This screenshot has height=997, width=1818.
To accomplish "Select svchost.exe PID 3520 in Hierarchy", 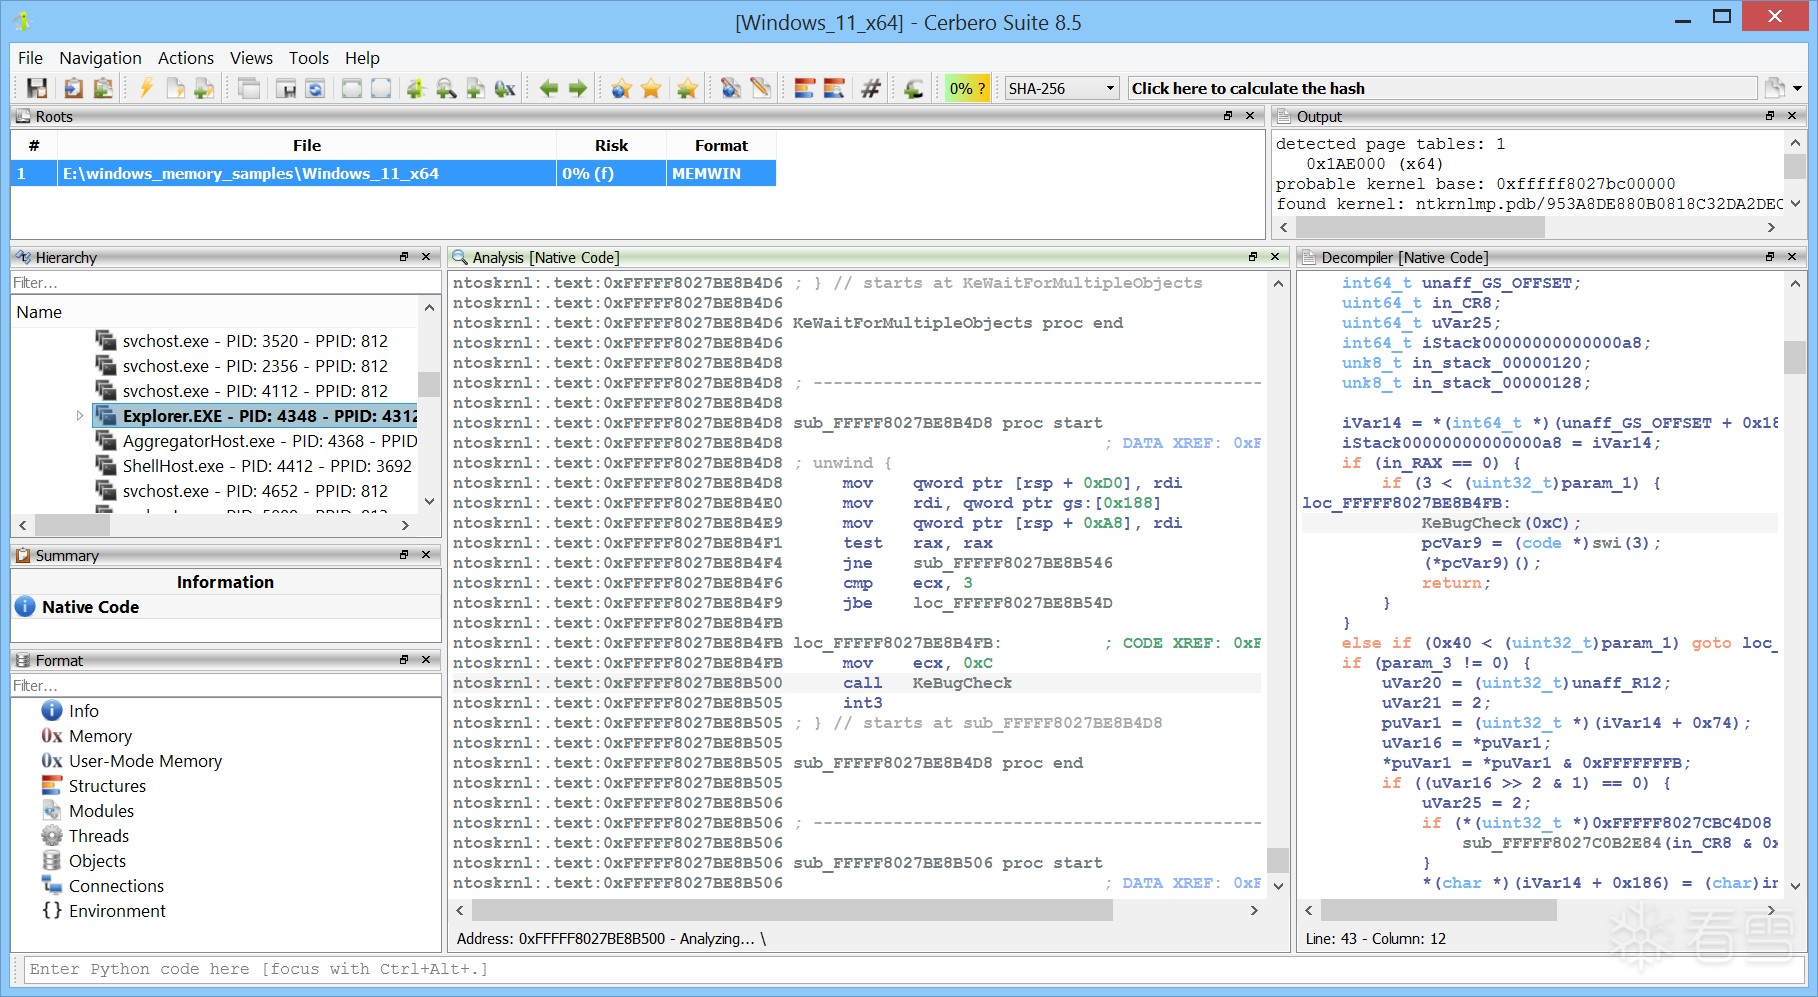I will point(254,341).
